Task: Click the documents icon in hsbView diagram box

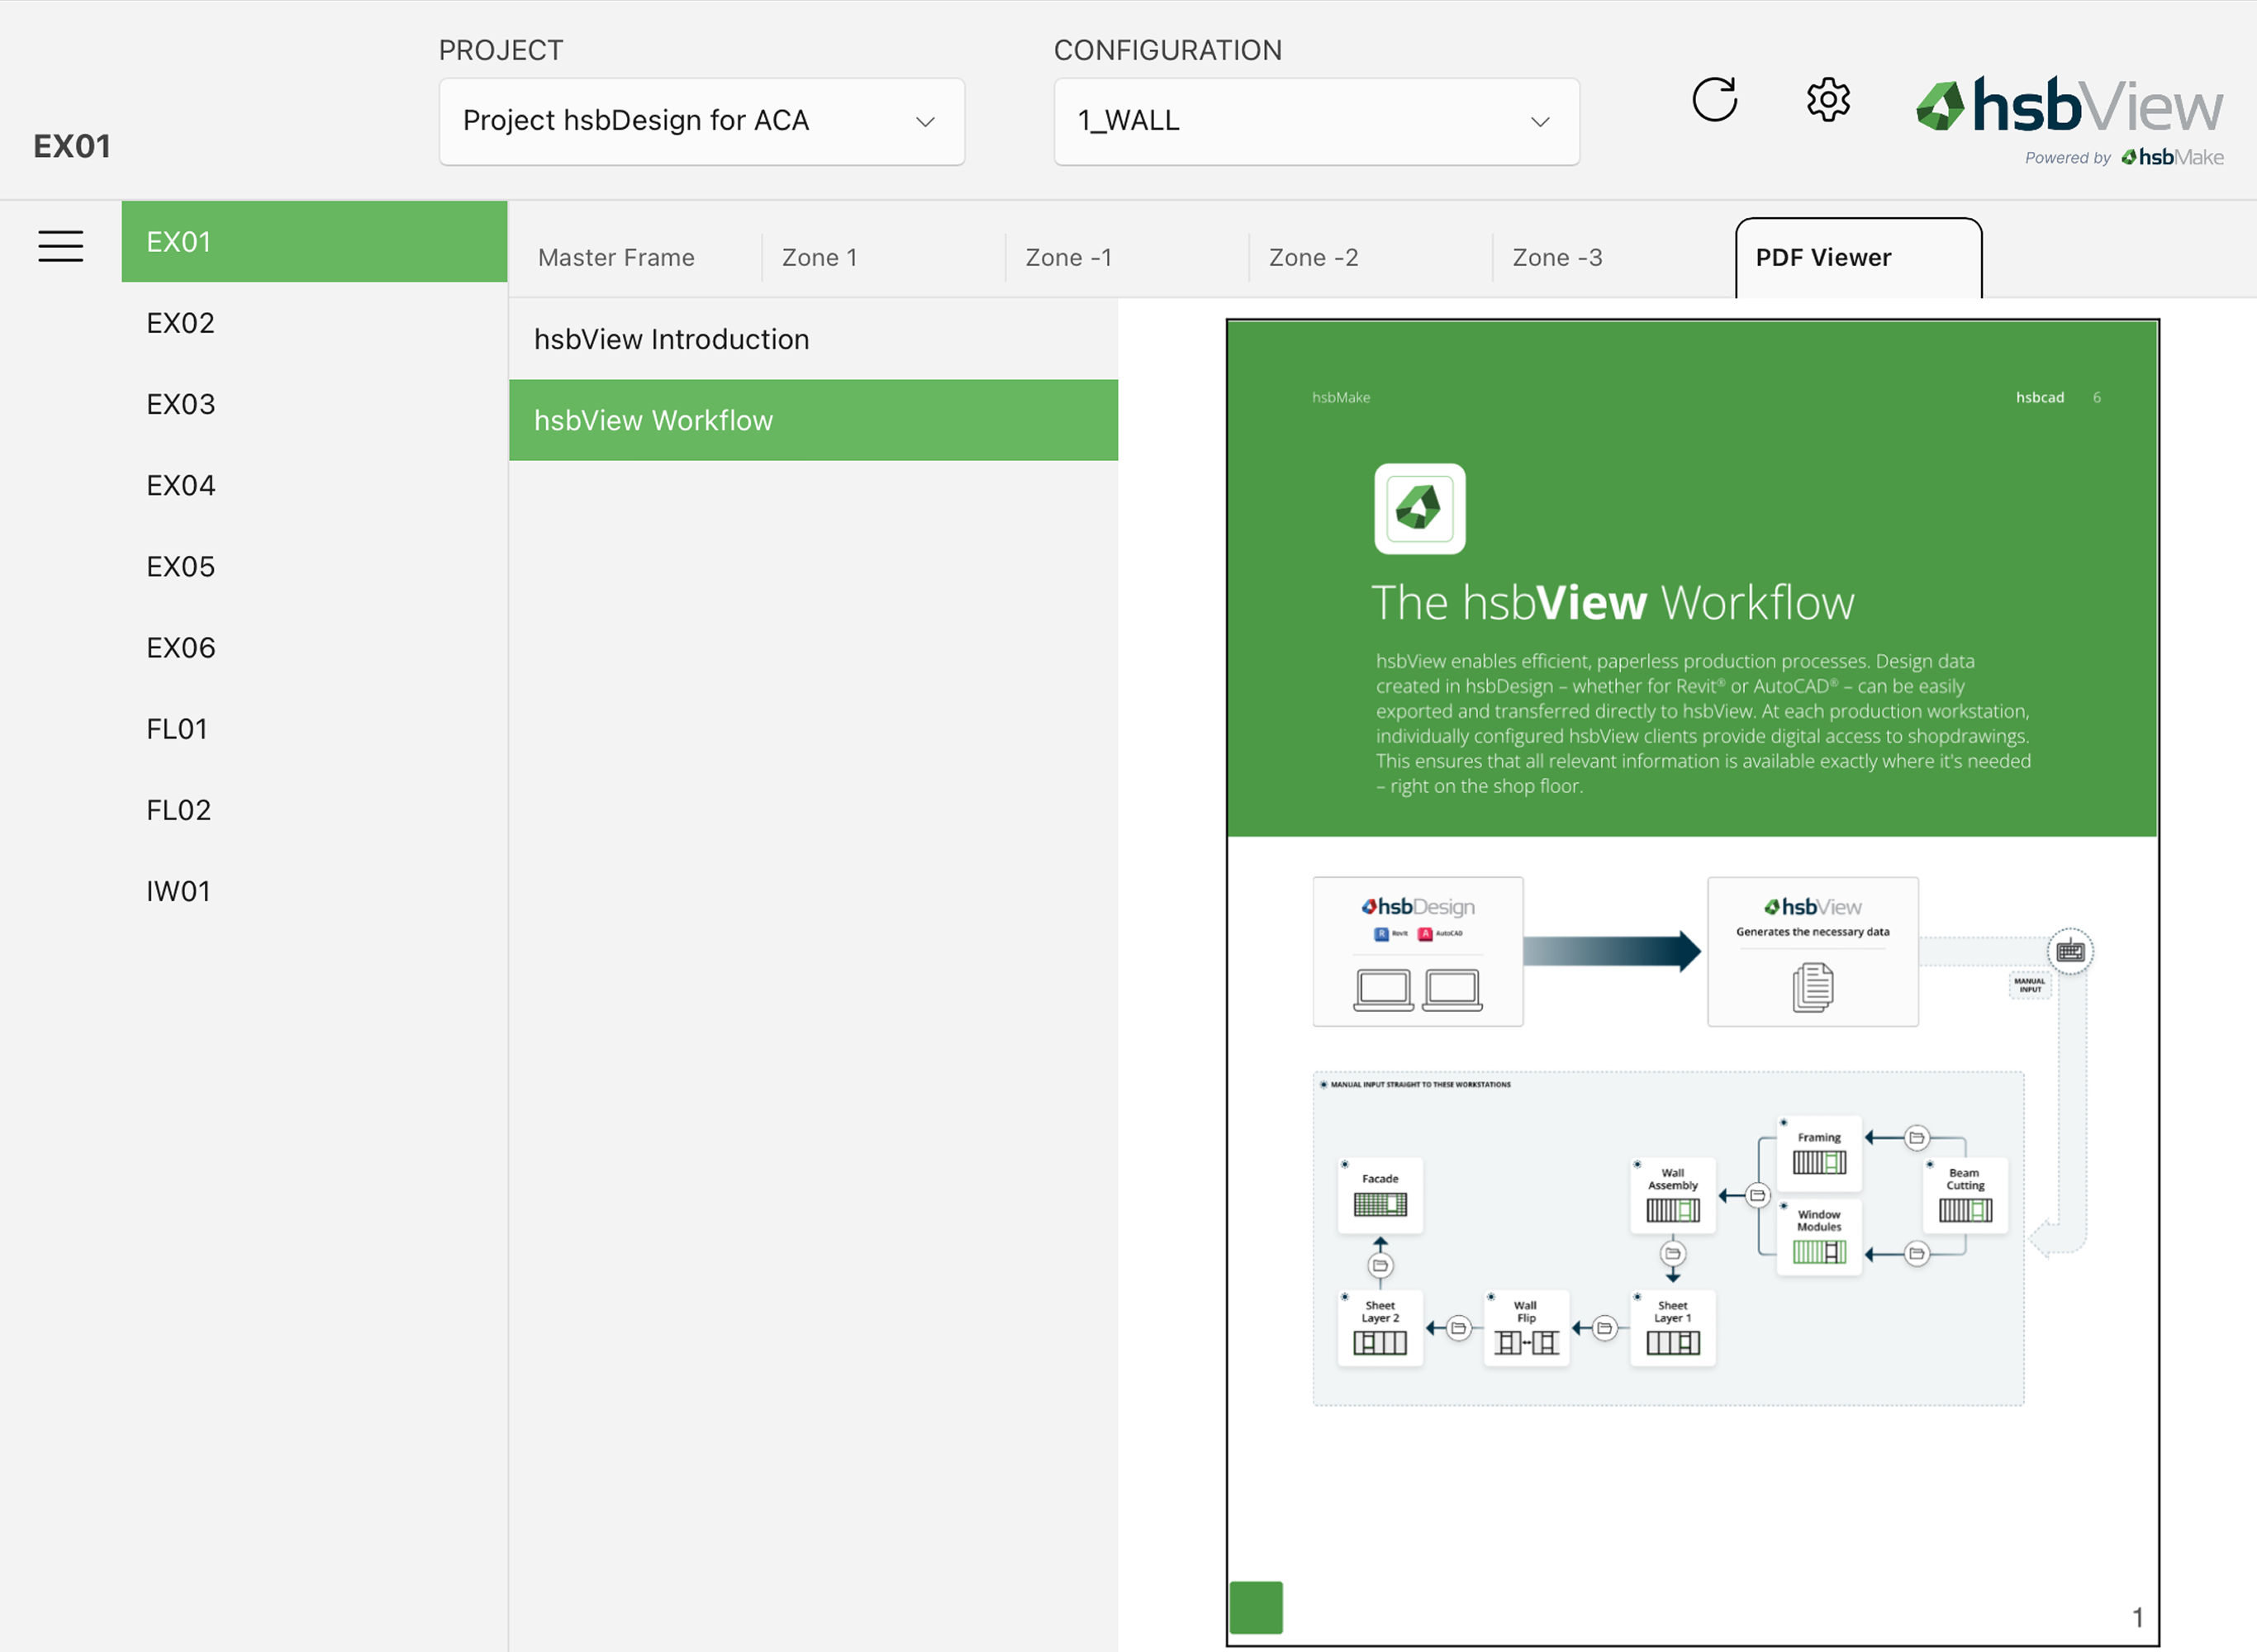Action: [1812, 987]
